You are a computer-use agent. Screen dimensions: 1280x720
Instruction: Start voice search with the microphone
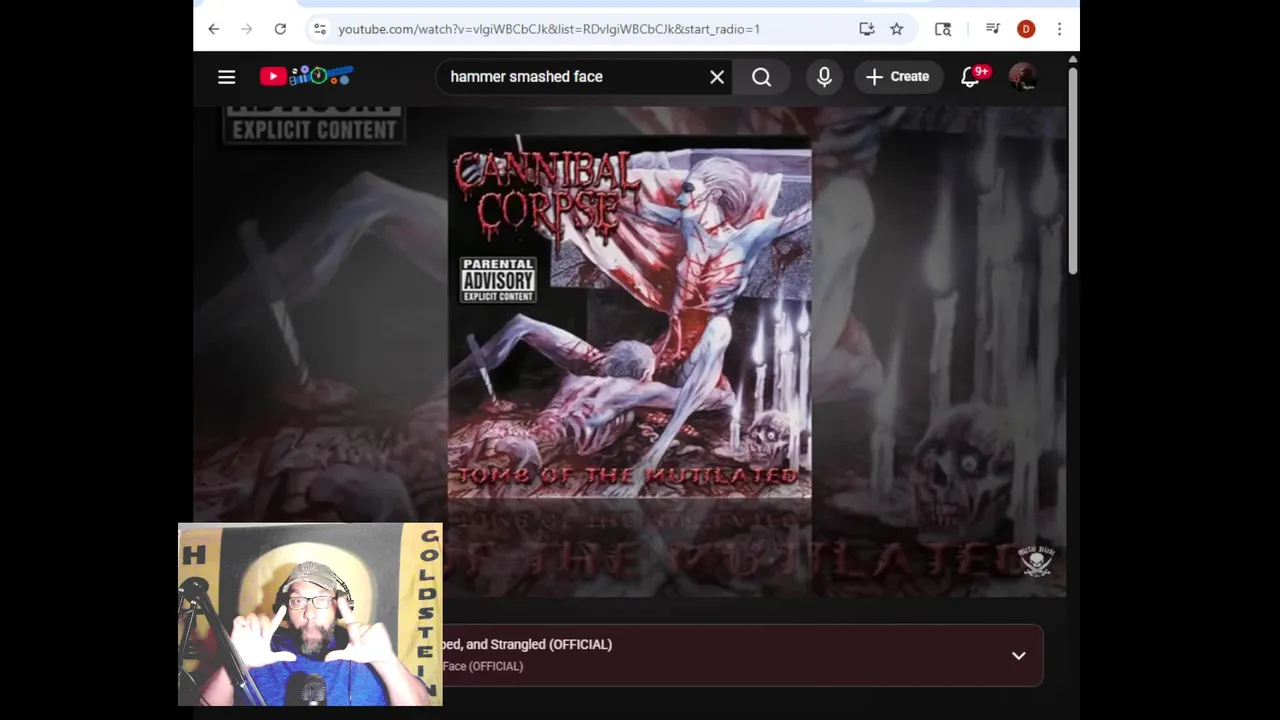tap(824, 77)
